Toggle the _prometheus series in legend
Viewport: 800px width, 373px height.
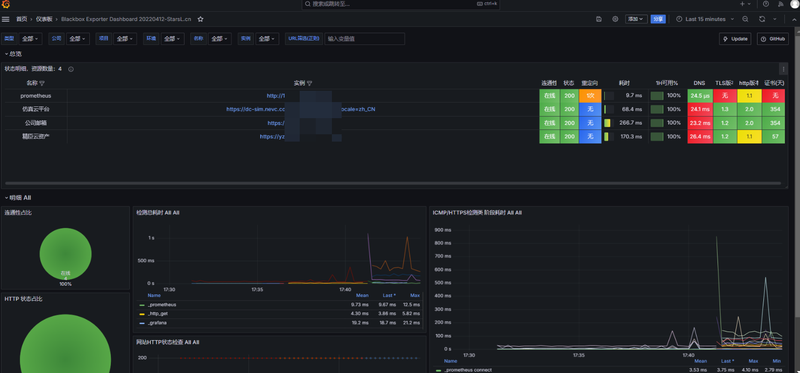[162, 305]
